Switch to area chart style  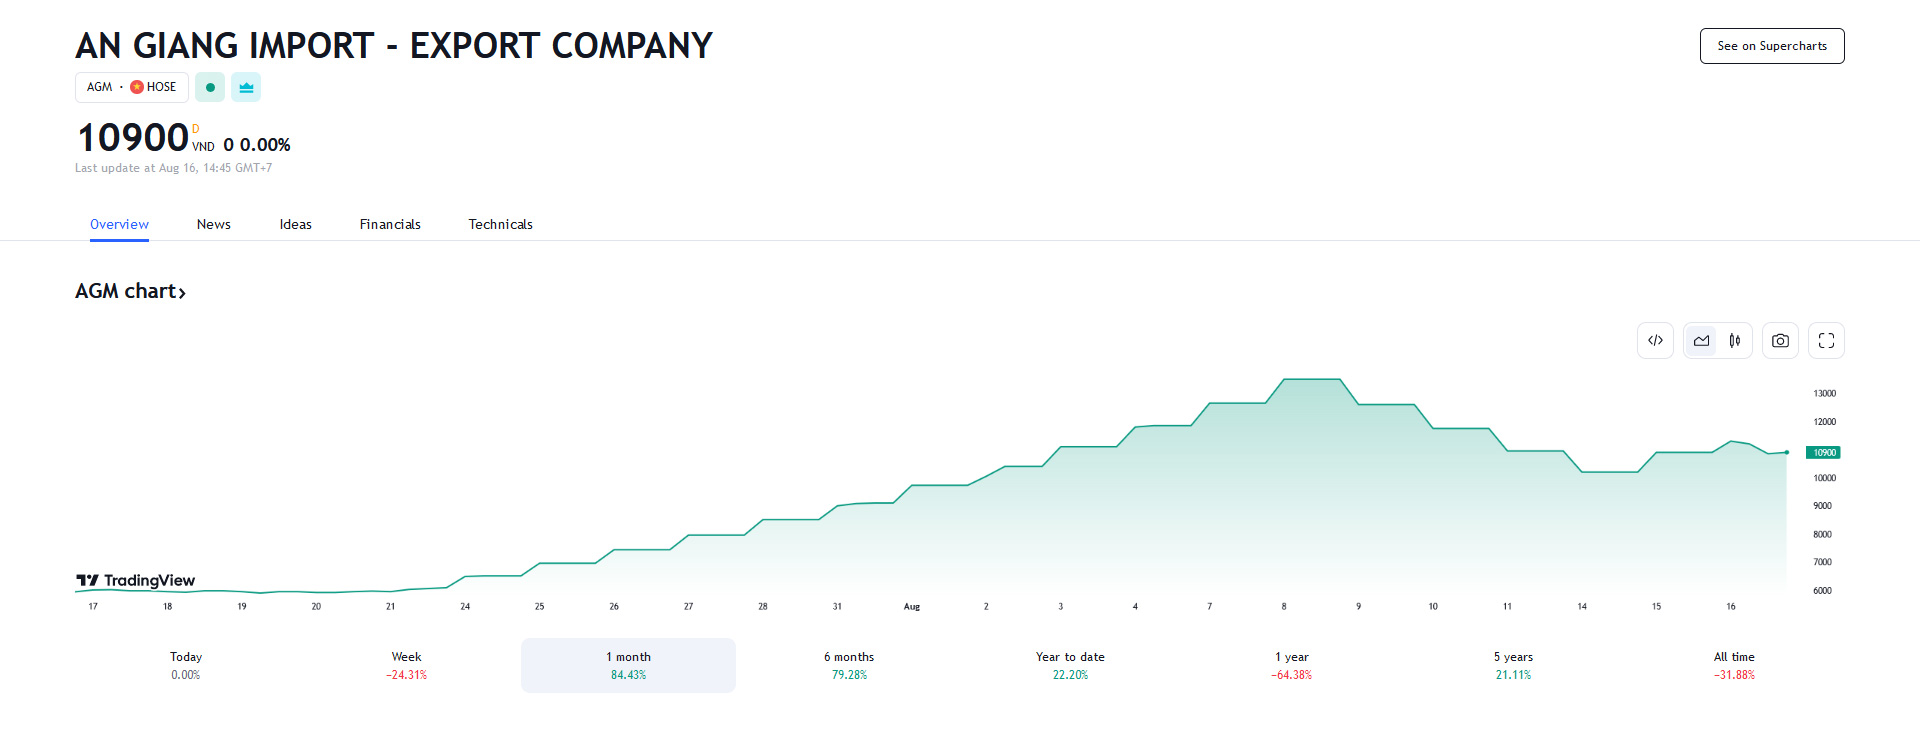[1701, 341]
